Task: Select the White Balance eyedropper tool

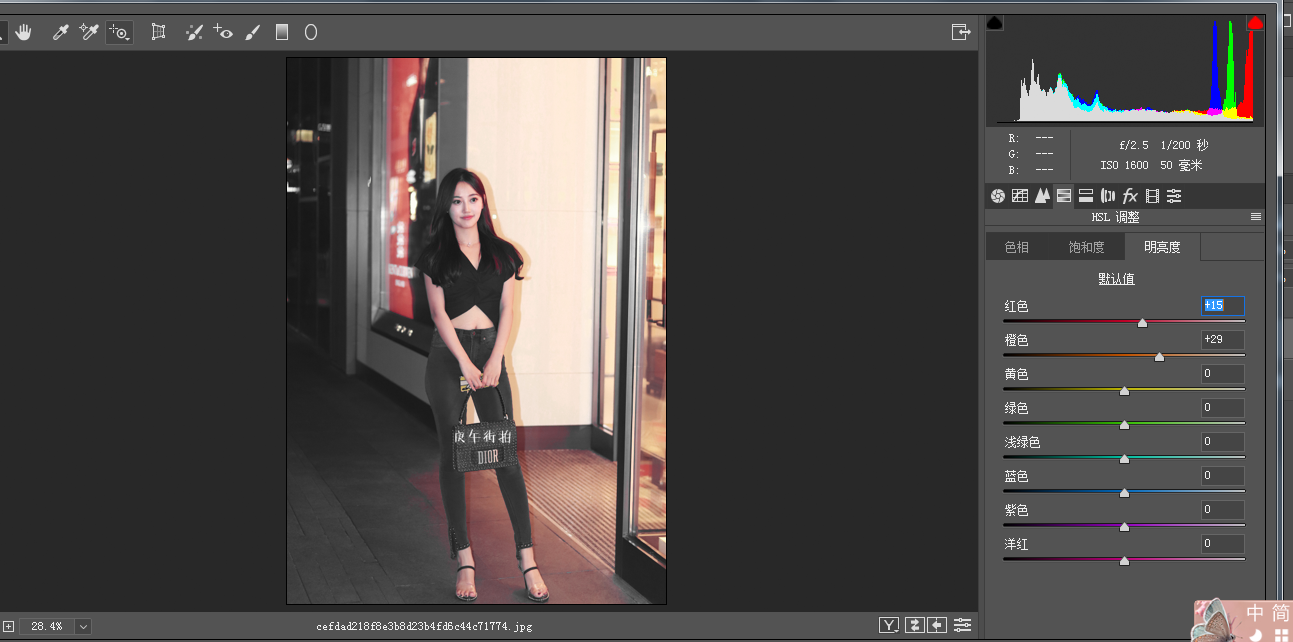Action: (x=60, y=32)
